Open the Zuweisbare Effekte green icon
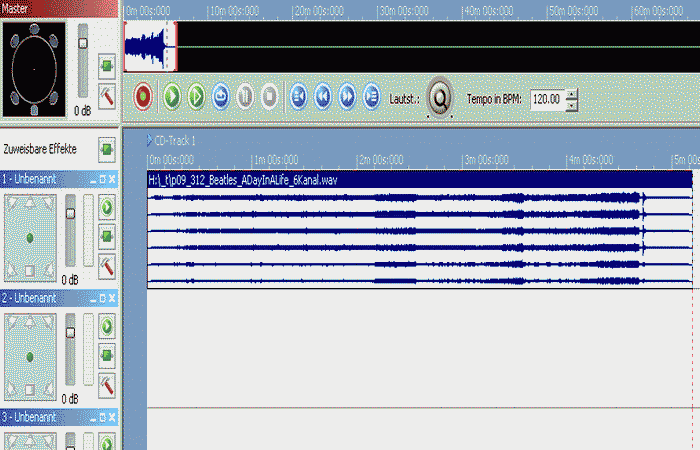Screen dimensions: 700x450 107,149
